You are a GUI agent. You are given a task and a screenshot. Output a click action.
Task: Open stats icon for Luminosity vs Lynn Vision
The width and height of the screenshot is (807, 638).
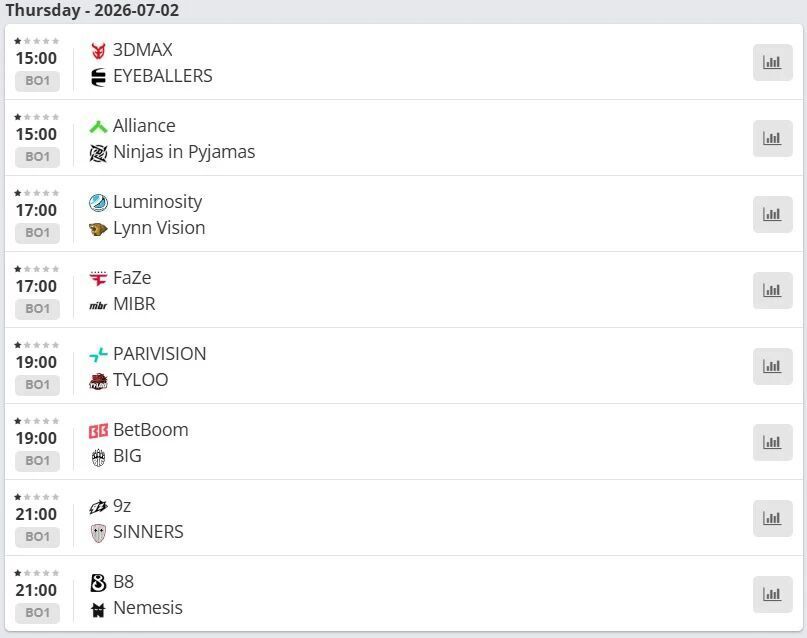[x=773, y=215]
